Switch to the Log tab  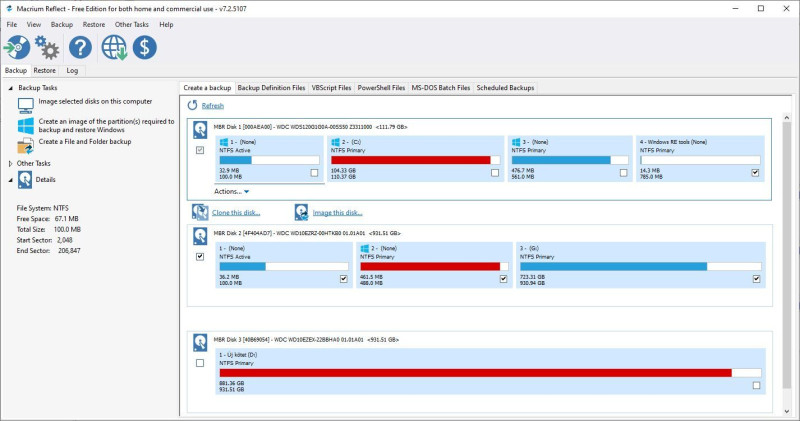[72, 70]
